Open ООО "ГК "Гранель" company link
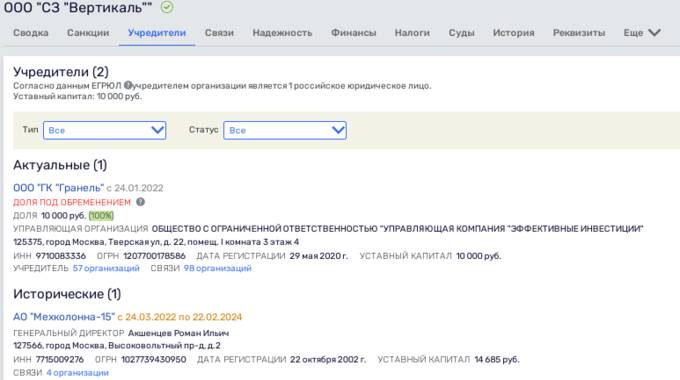This screenshot has width=680, height=380. coord(59,188)
